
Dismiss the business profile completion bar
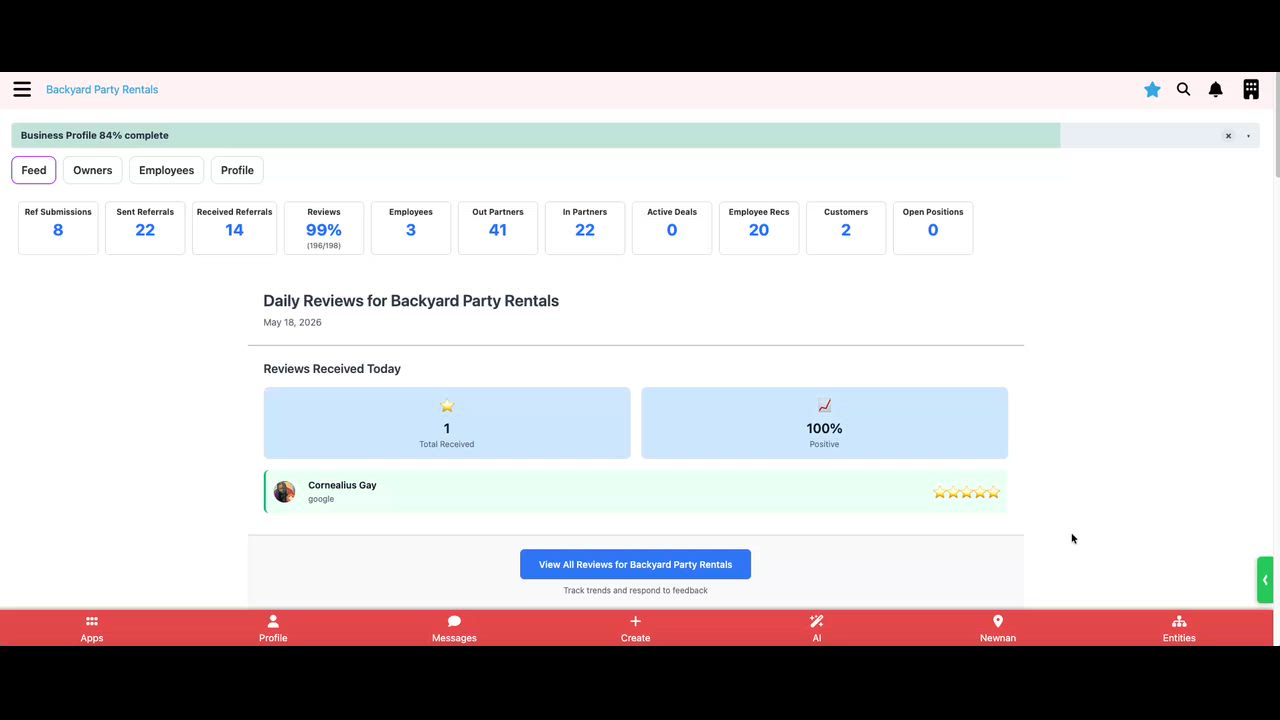[x=1229, y=136]
